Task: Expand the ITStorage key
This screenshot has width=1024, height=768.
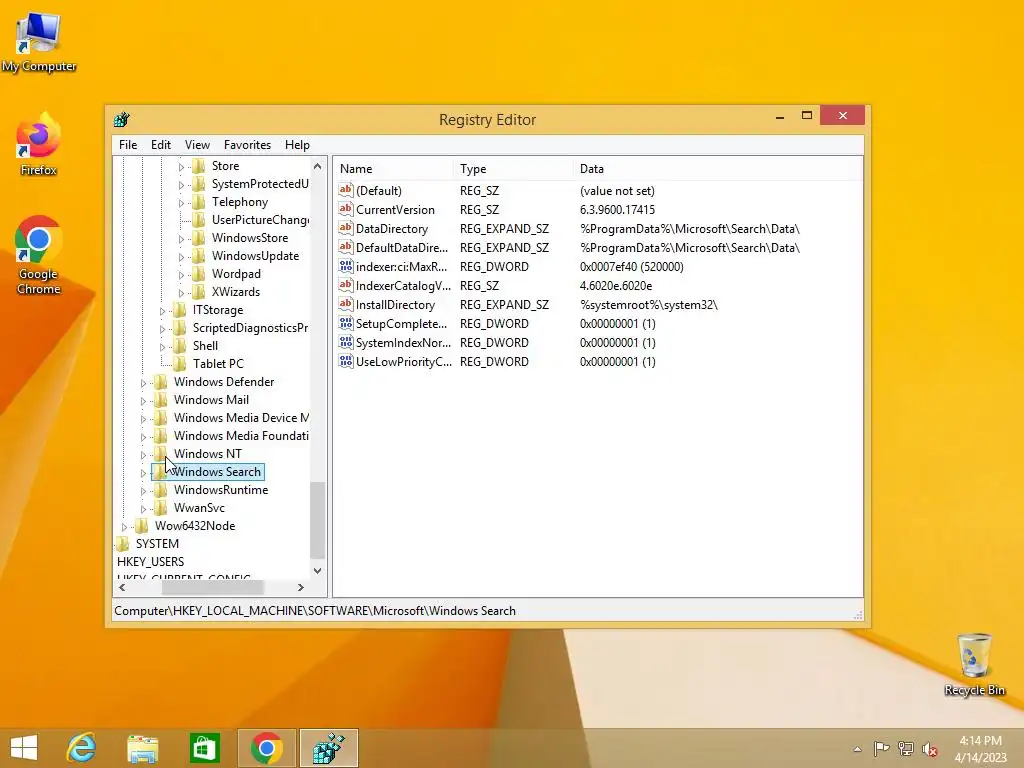Action: 163,311
